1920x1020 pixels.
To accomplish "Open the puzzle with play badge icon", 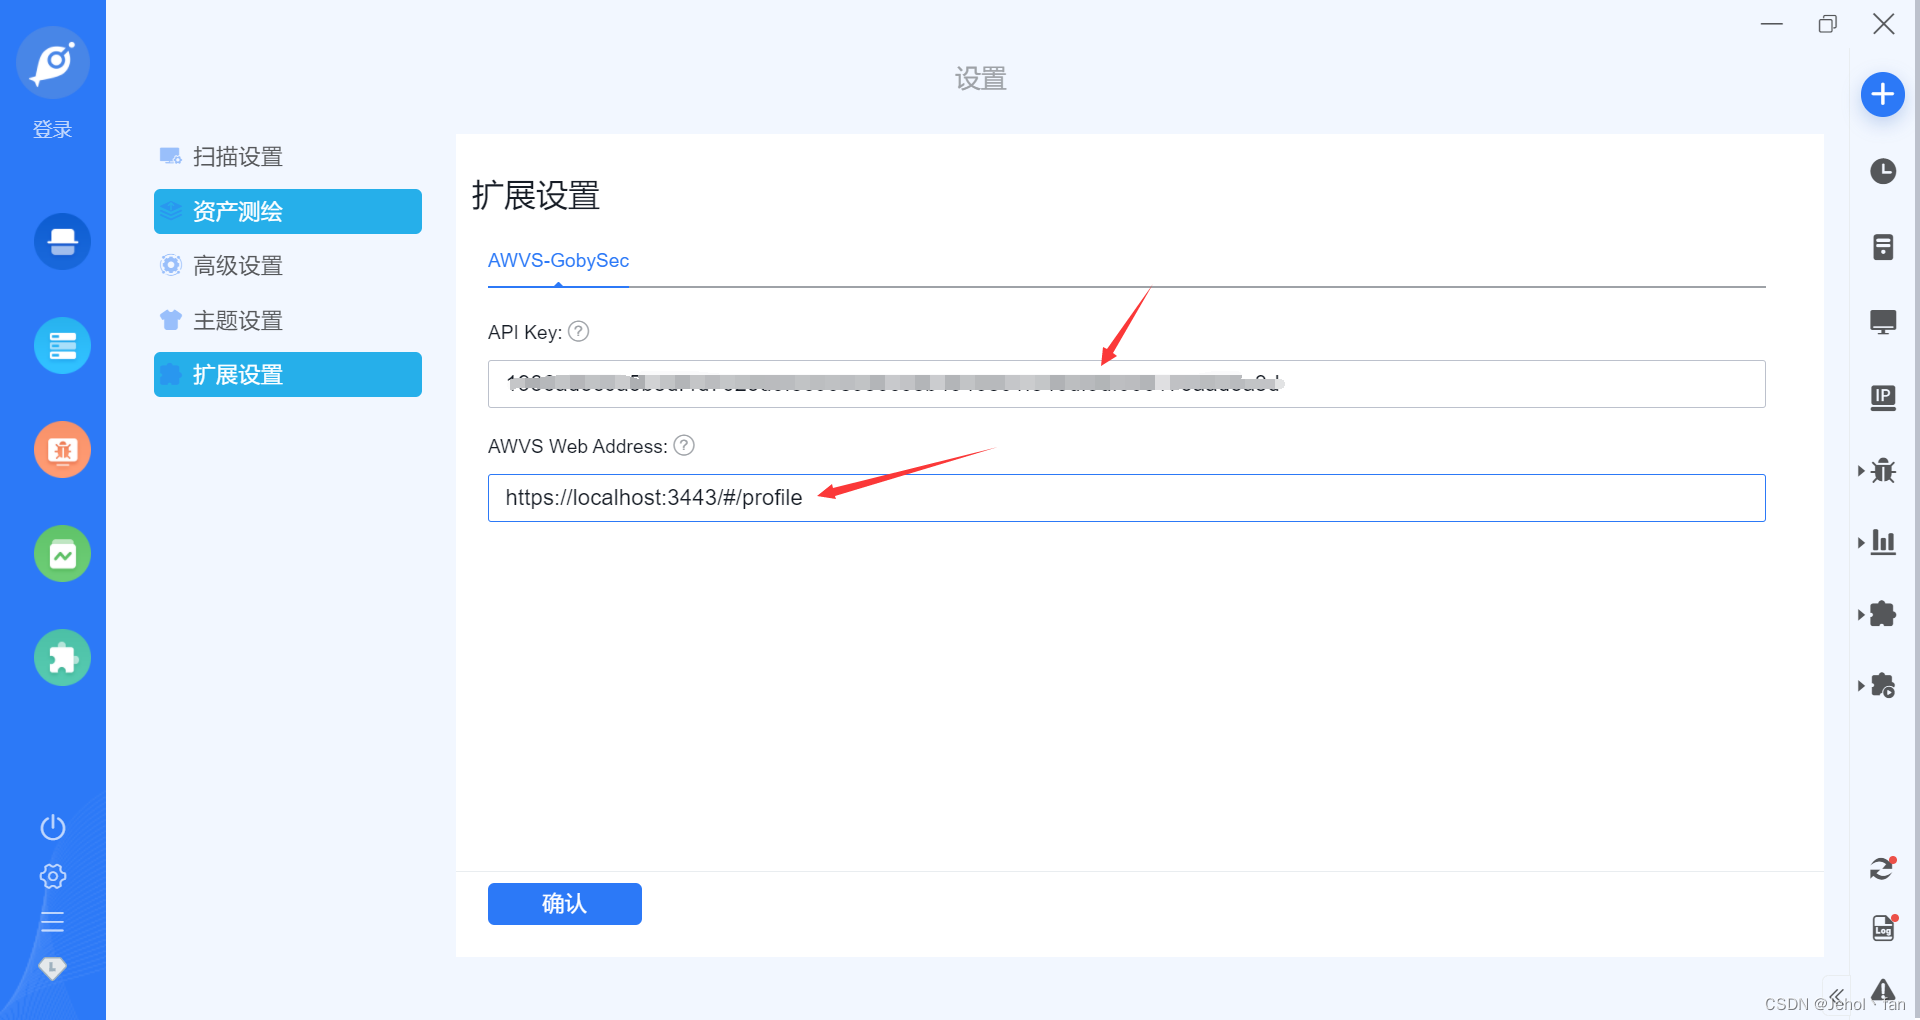I will pos(1884,686).
